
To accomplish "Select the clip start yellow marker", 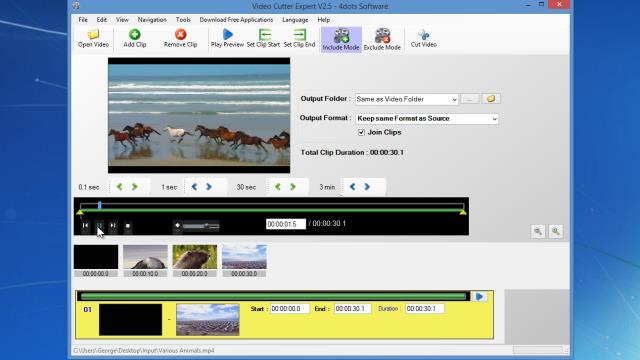I will [x=80, y=212].
